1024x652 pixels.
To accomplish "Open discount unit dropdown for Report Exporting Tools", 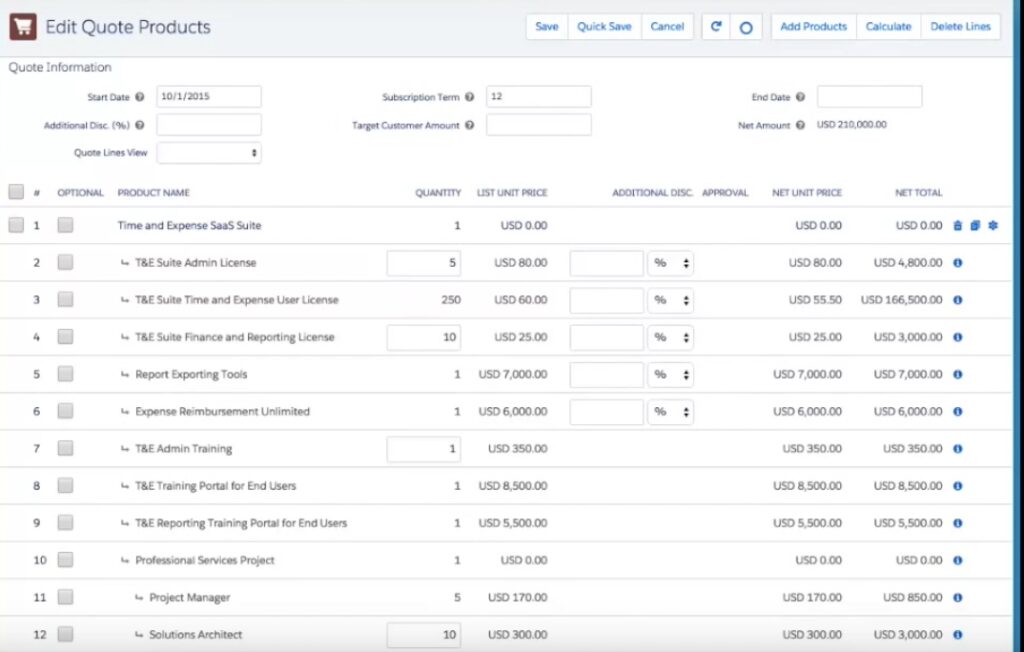I will (x=671, y=375).
